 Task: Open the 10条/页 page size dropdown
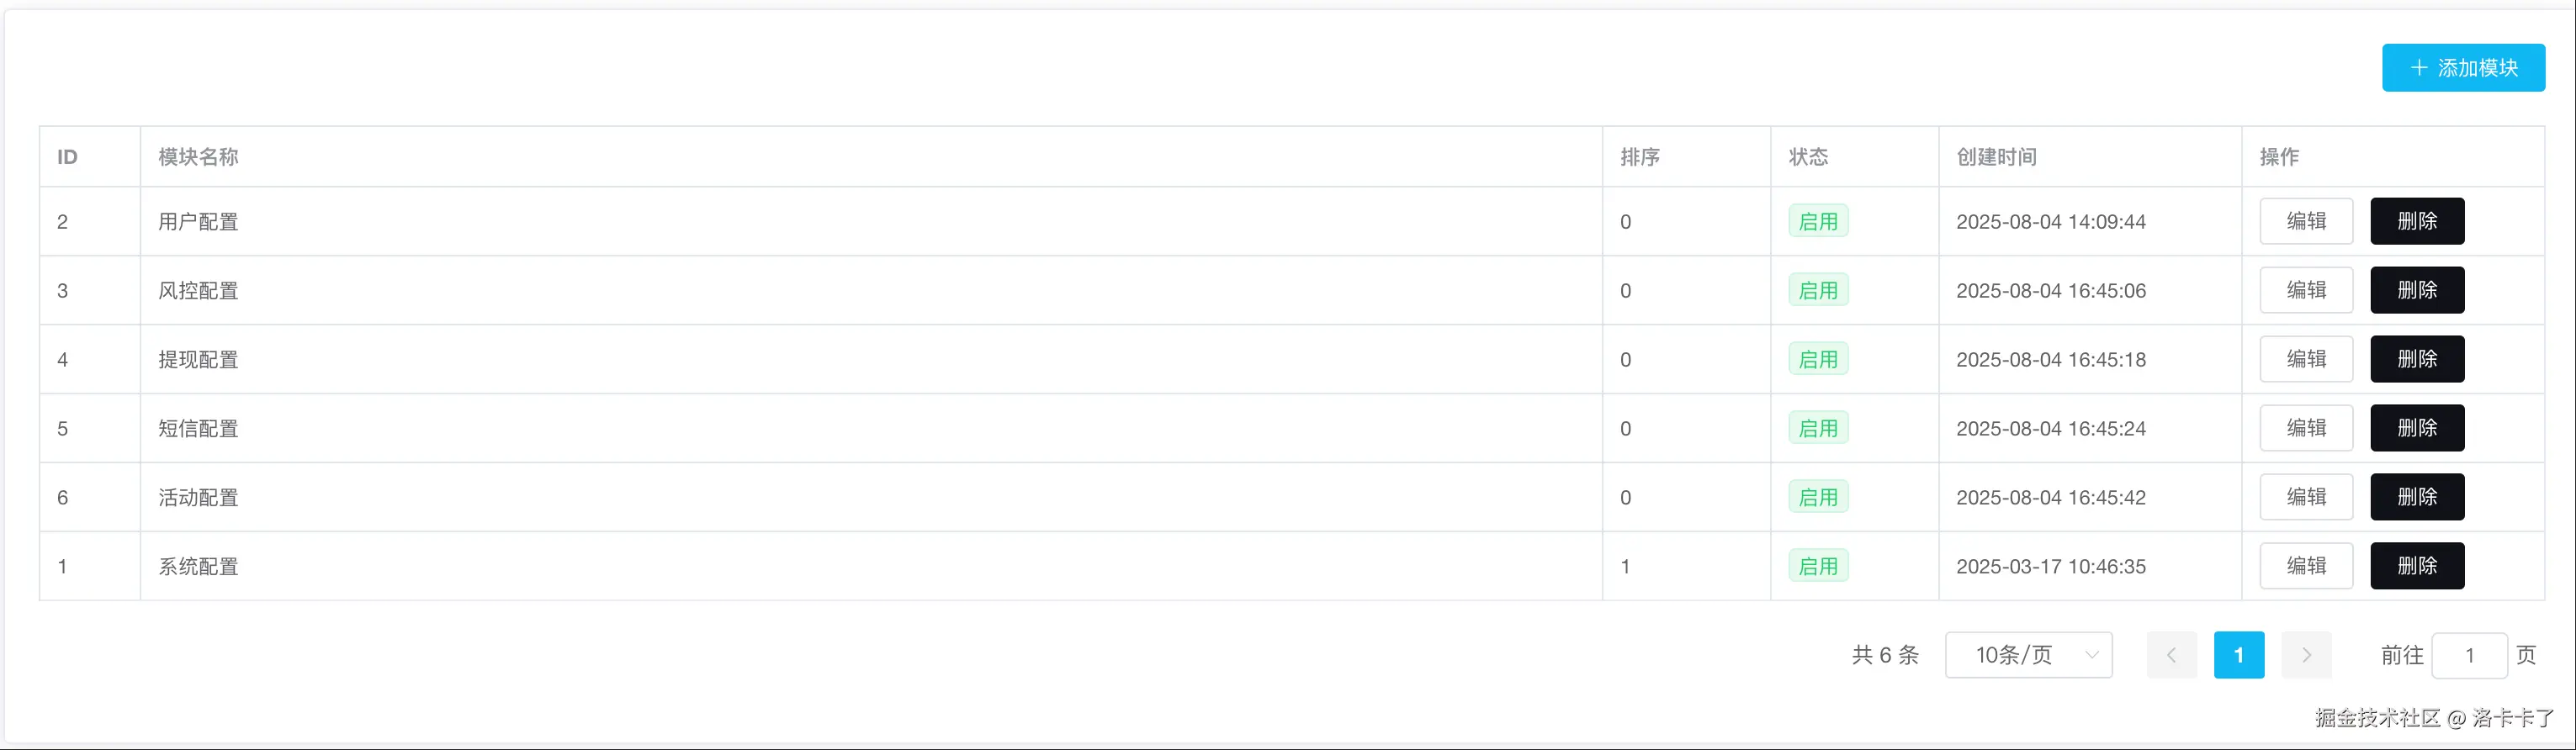[2028, 655]
